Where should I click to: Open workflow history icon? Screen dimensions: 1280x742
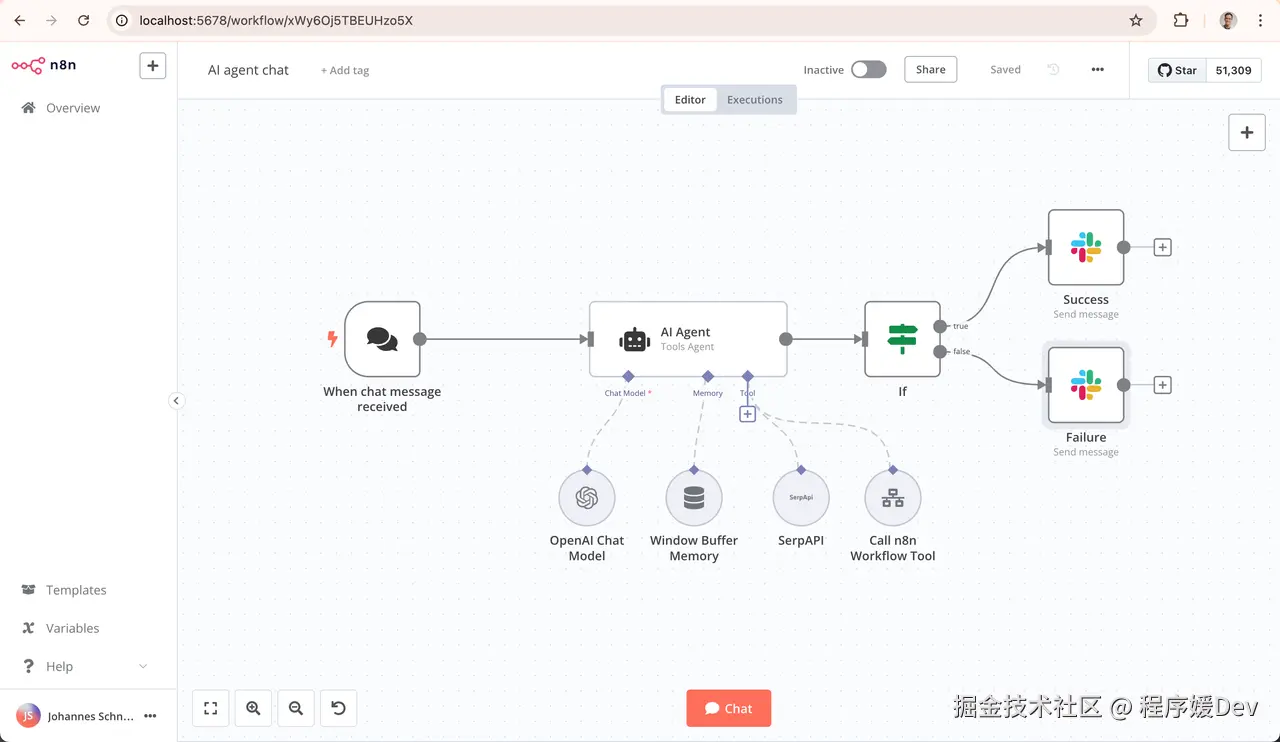(1053, 70)
